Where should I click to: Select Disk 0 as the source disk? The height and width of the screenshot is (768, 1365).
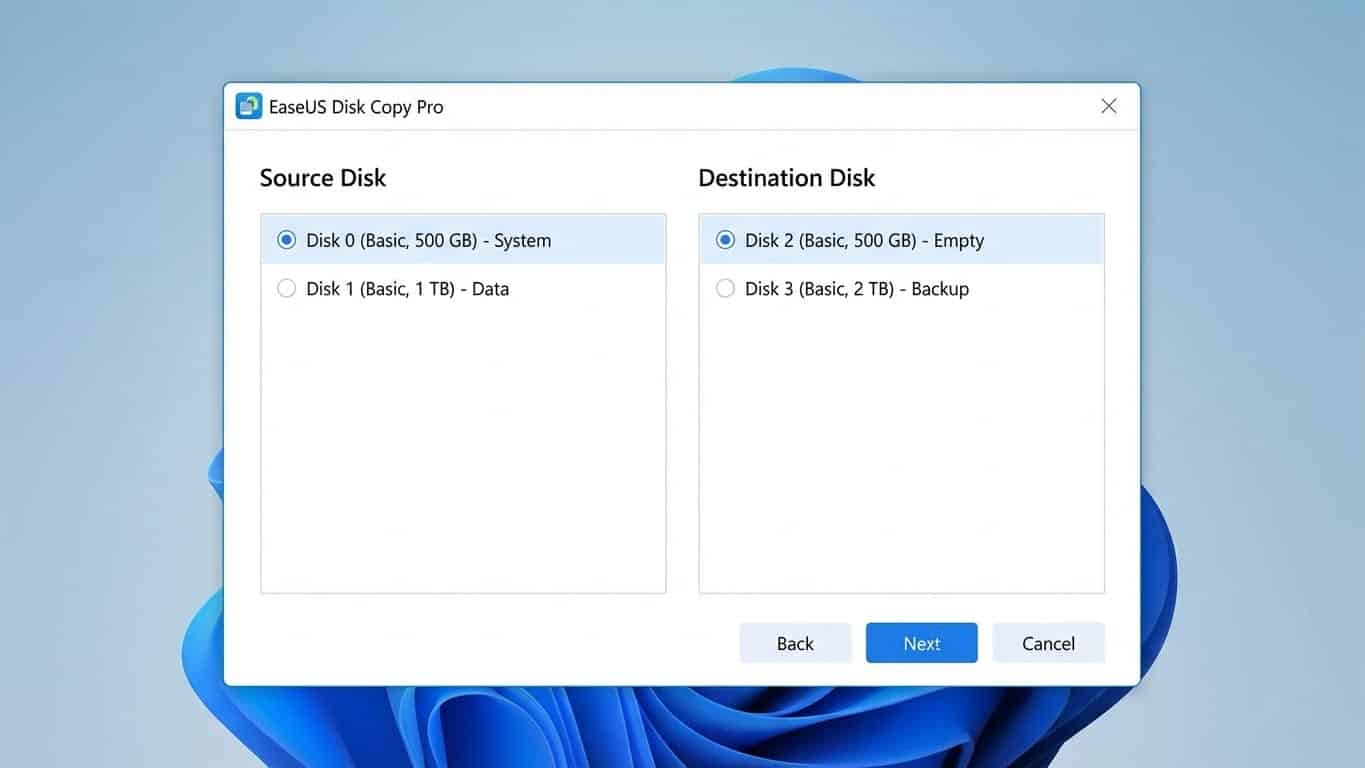[x=286, y=239]
